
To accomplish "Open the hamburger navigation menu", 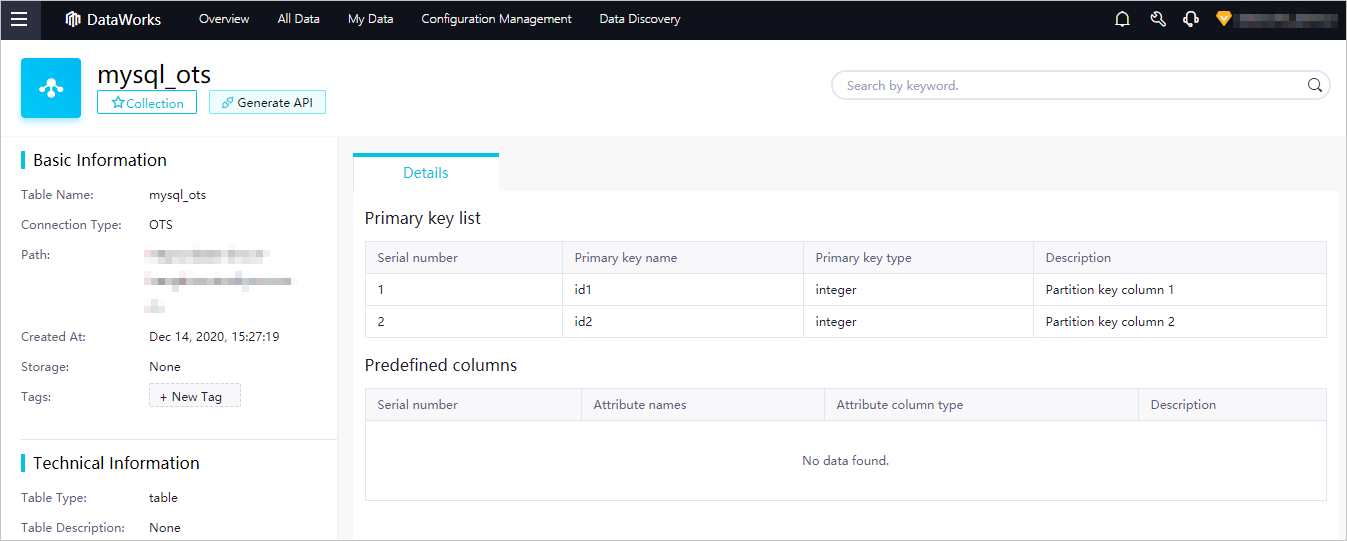I will pos(19,19).
